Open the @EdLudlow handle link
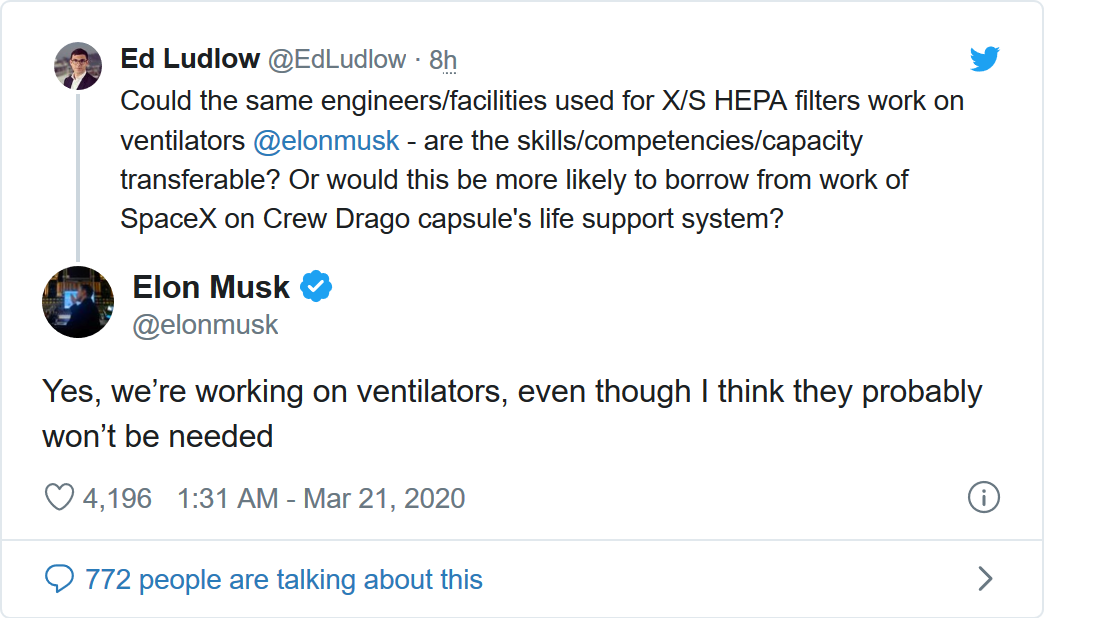Image resolution: width=1100 pixels, height=618 pixels. (x=336, y=60)
